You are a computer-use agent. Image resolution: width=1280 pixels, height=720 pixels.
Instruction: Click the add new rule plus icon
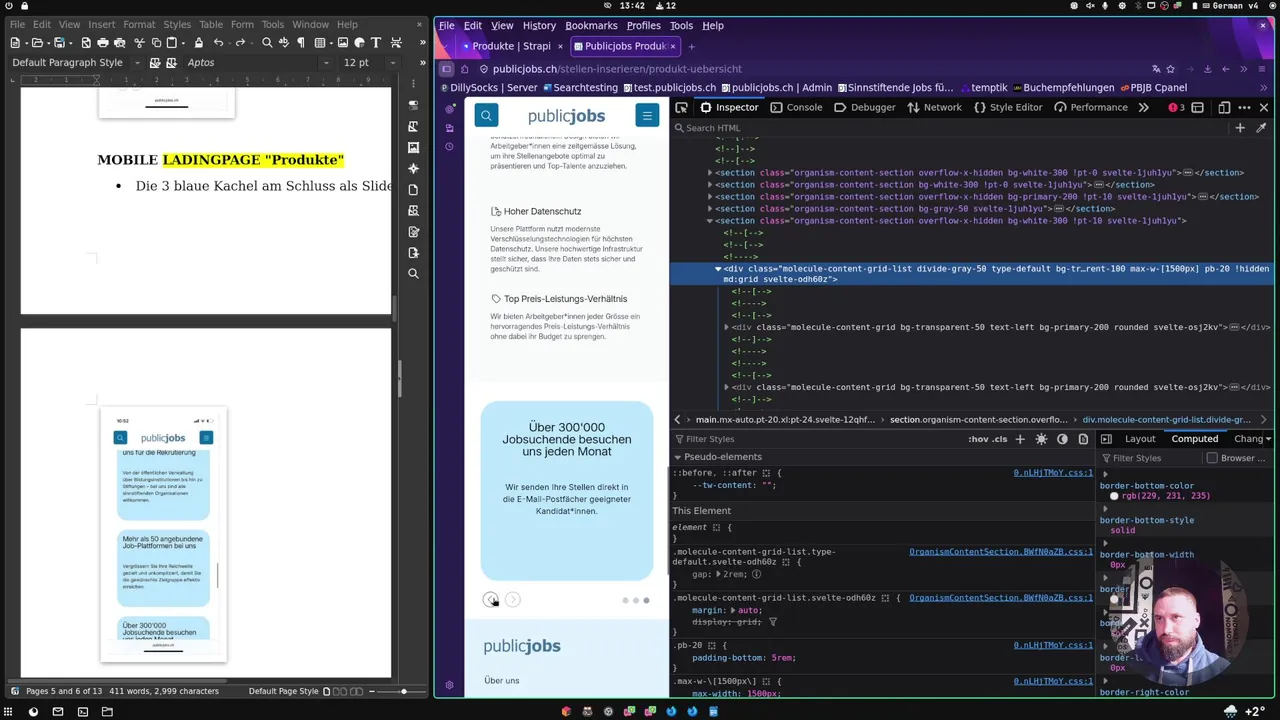point(1020,439)
